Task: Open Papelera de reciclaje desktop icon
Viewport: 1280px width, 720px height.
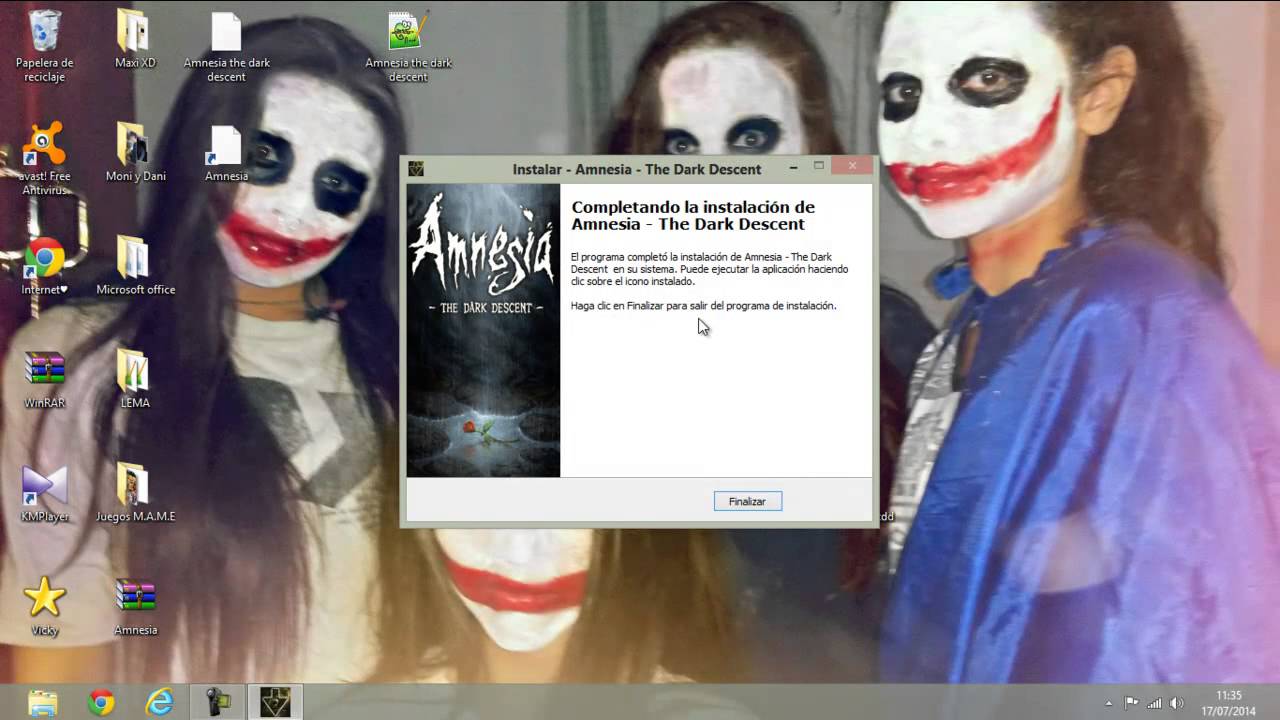Action: click(45, 46)
